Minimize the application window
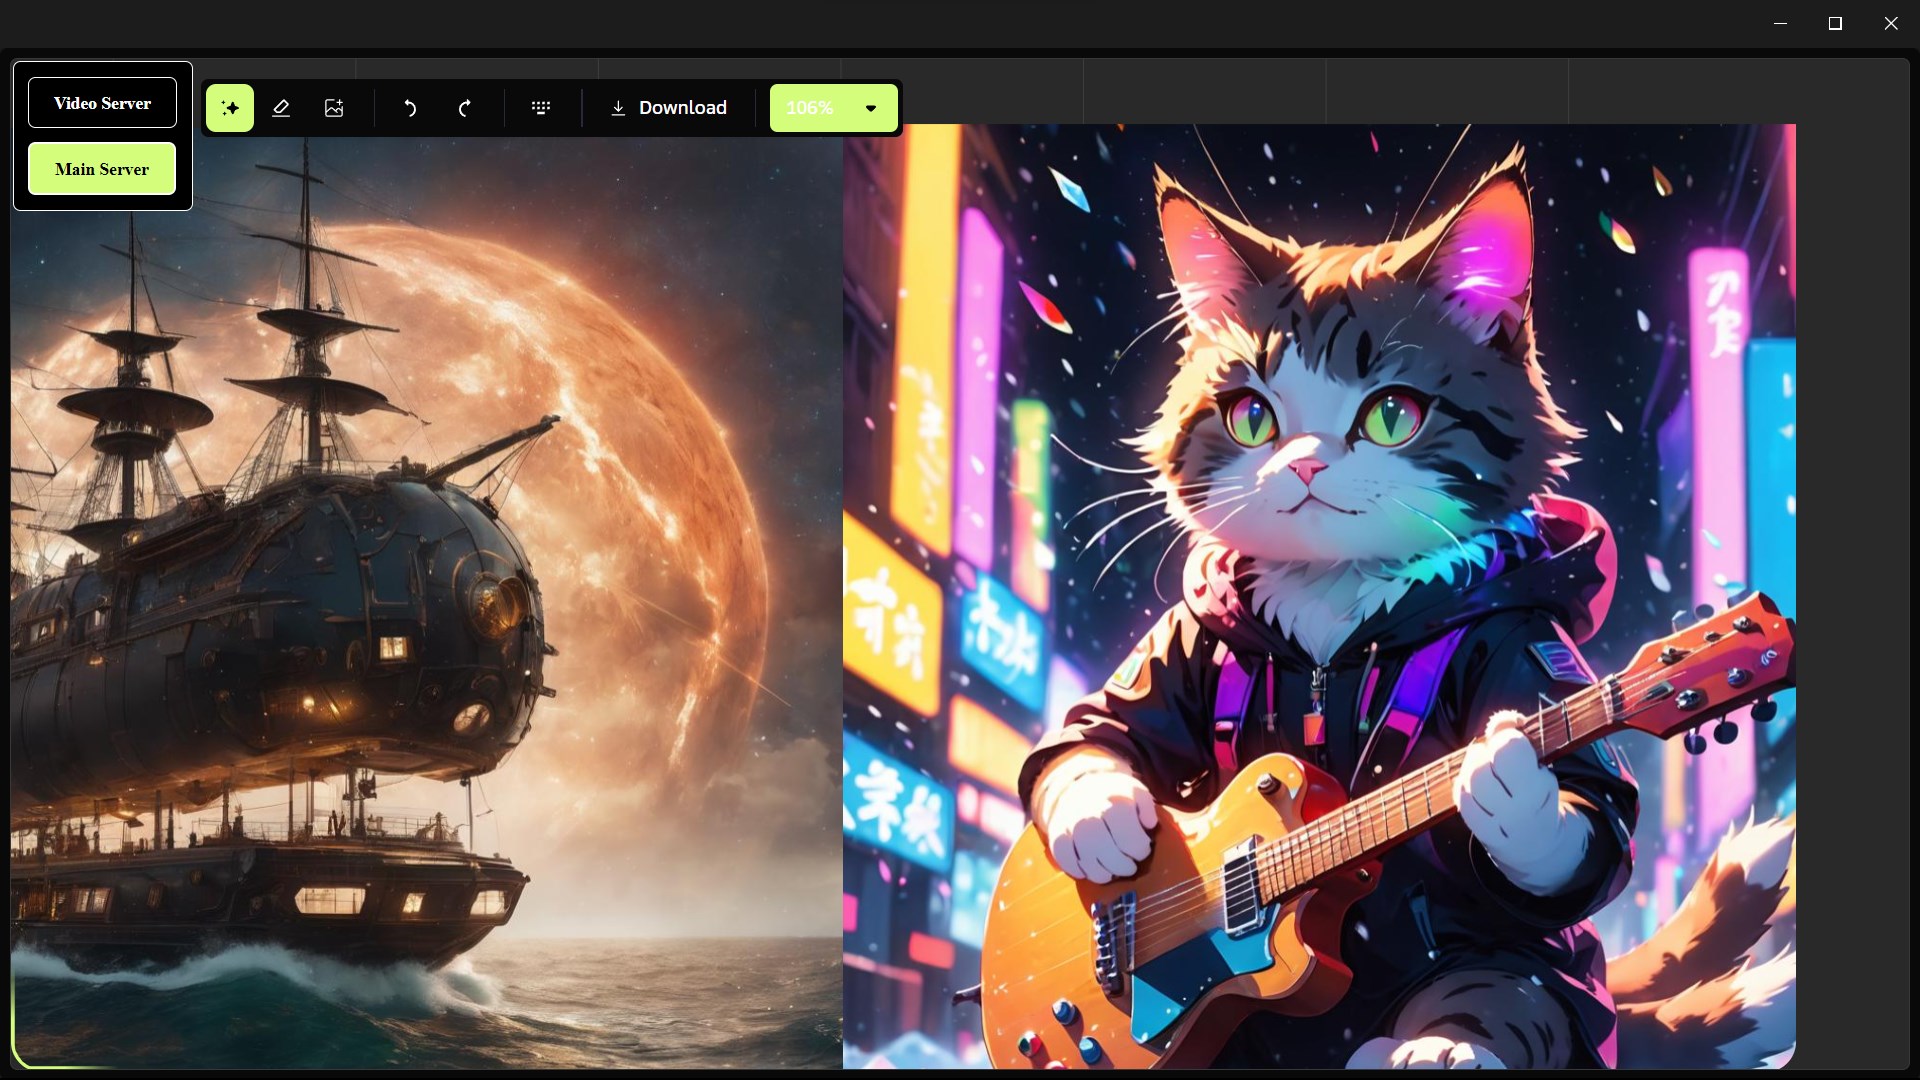 tap(1780, 23)
